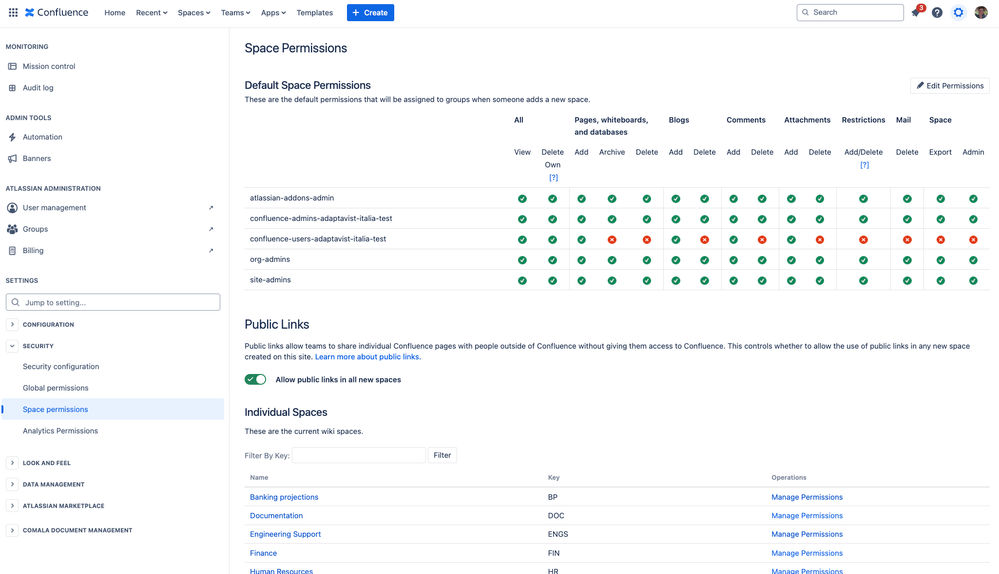Click the Banners megaphone icon
This screenshot has height=574, width=999.
tap(12, 159)
